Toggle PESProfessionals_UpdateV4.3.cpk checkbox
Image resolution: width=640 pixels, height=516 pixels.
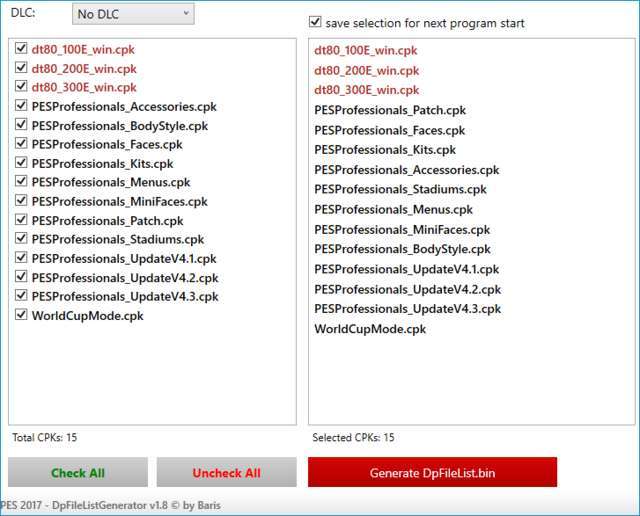coord(21,296)
